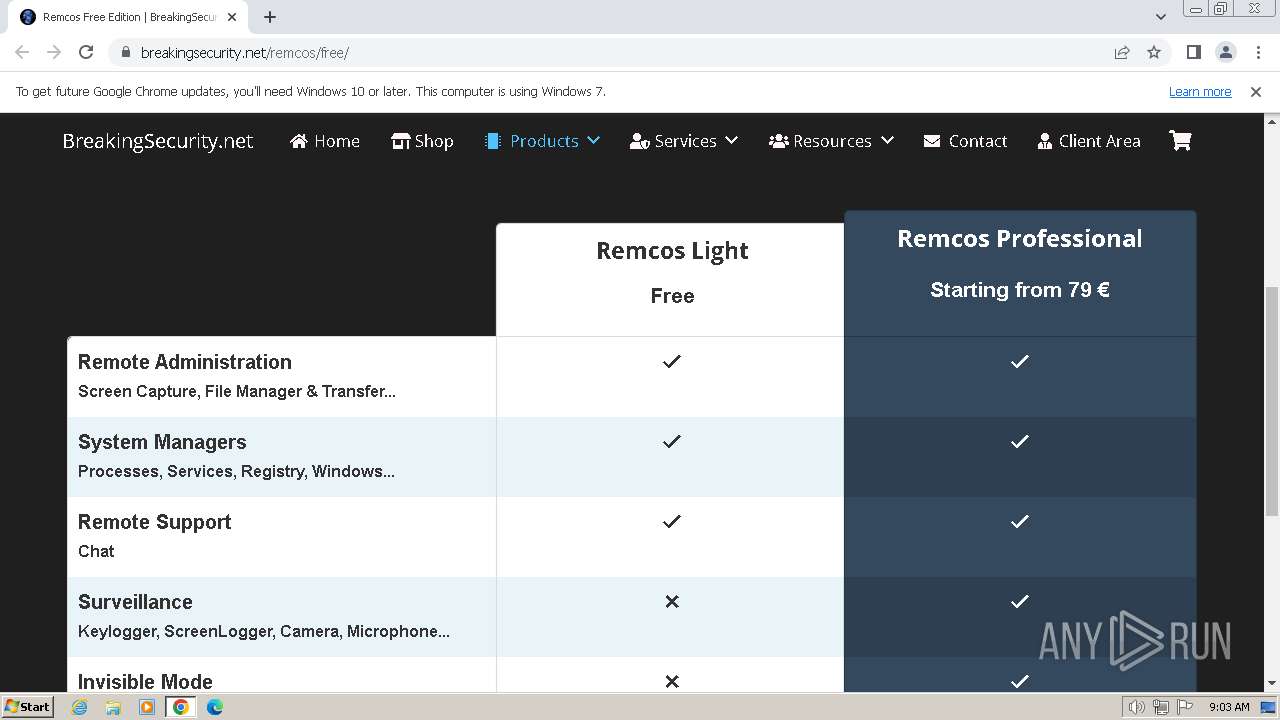The width and height of the screenshot is (1280, 720).
Task: Click the taskbar clock 9:03 AM
Action: [x=1229, y=707]
